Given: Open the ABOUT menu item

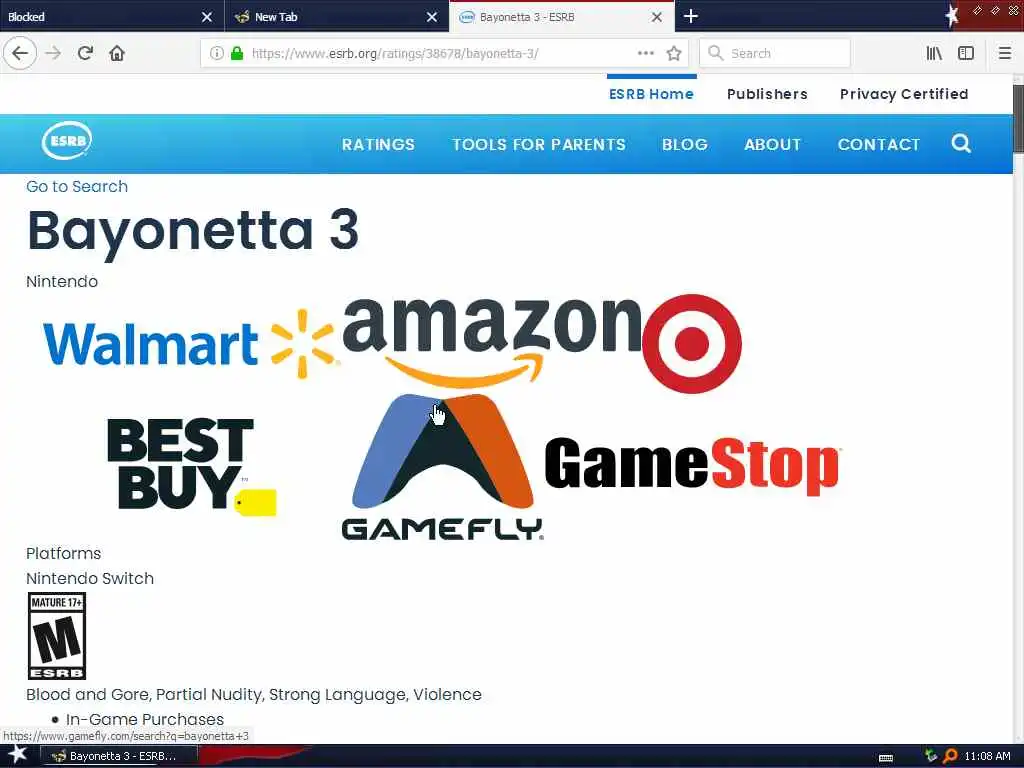Looking at the screenshot, I should [773, 144].
